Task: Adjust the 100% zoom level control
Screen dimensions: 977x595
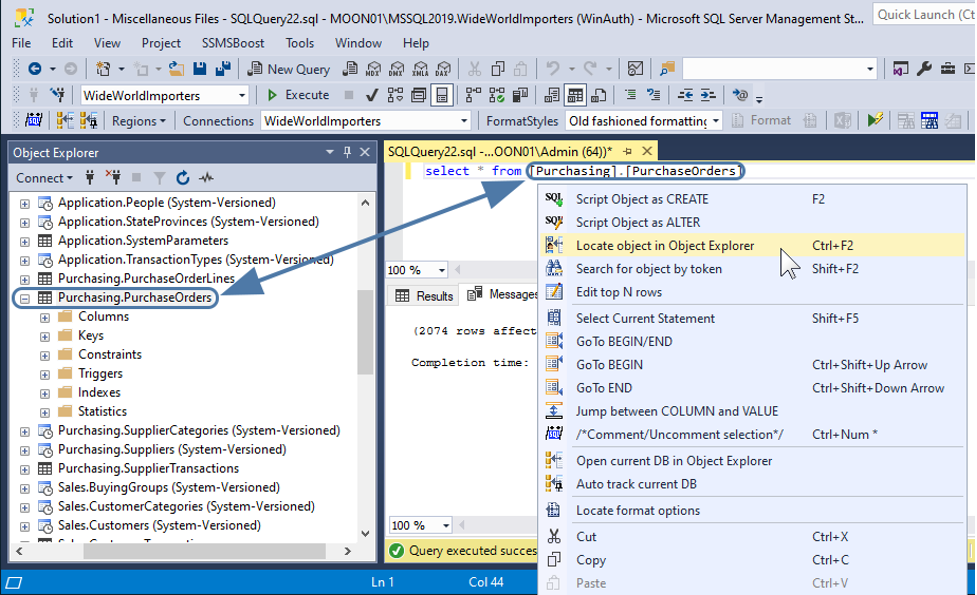Action: [x=415, y=270]
